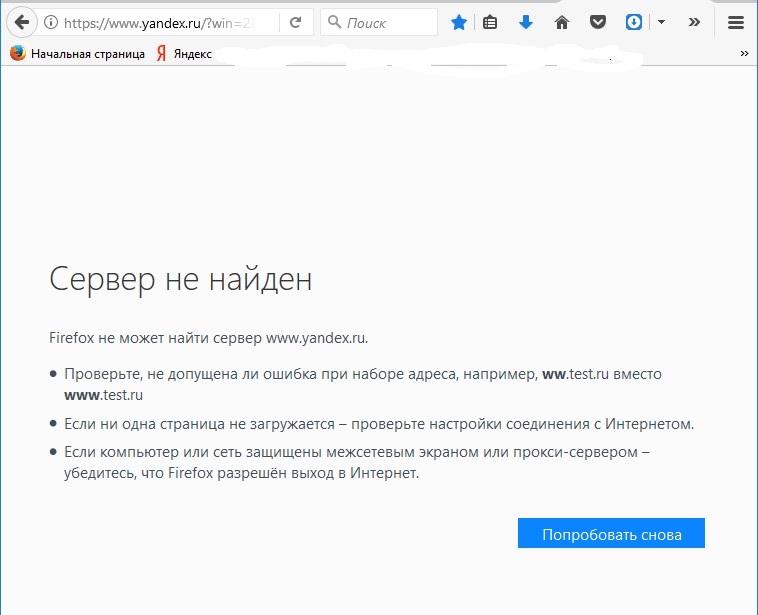Go to home page icon
Image resolution: width=758 pixels, height=615 pixels.
point(562,22)
